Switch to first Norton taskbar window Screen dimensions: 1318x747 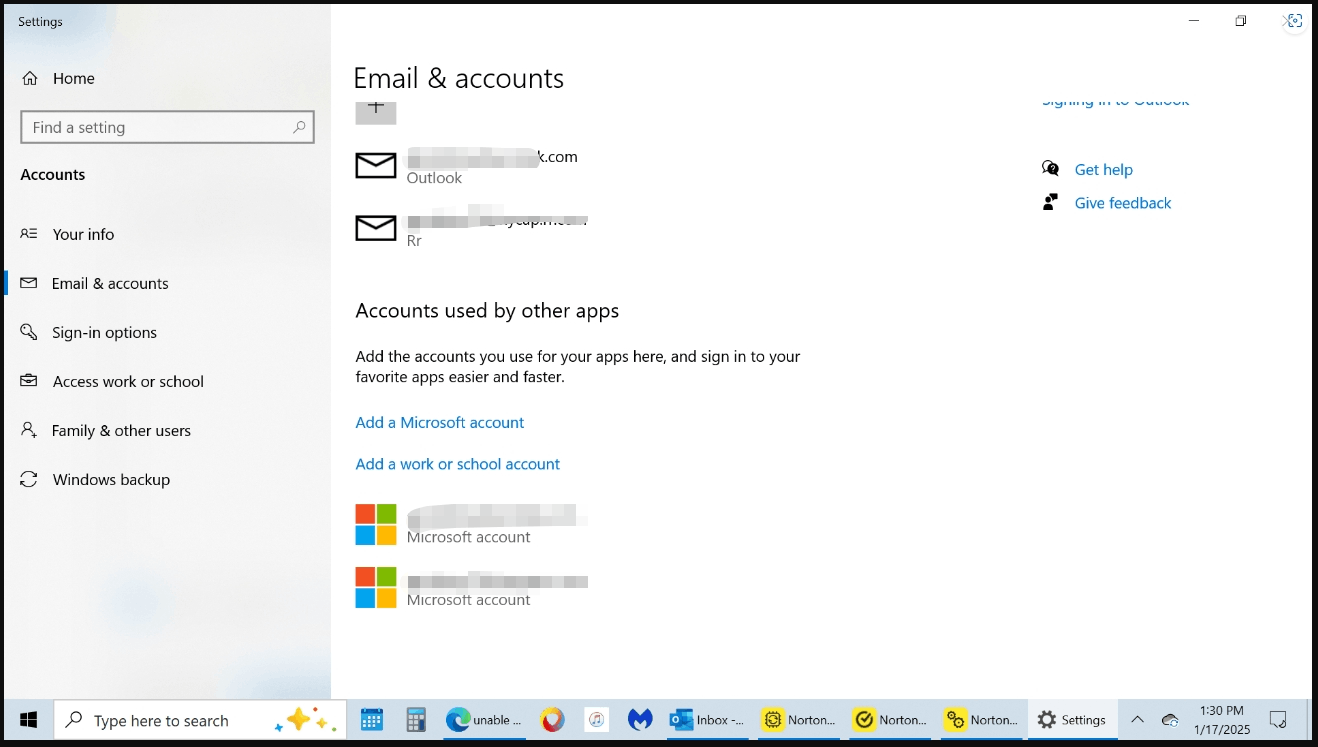pyautogui.click(x=800, y=720)
